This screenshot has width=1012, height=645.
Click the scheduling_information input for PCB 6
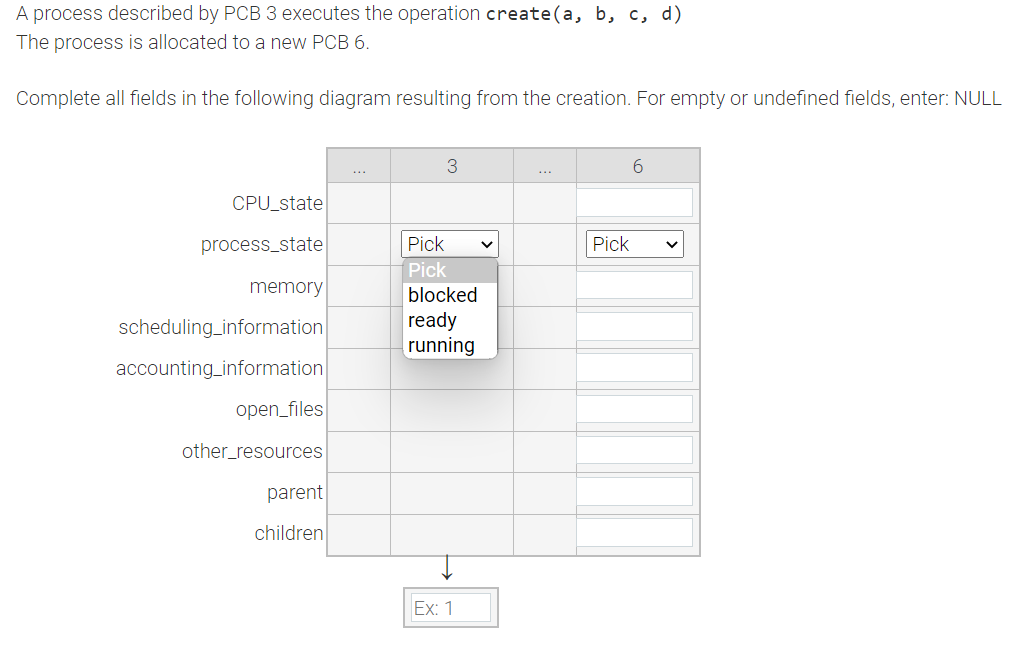point(634,325)
